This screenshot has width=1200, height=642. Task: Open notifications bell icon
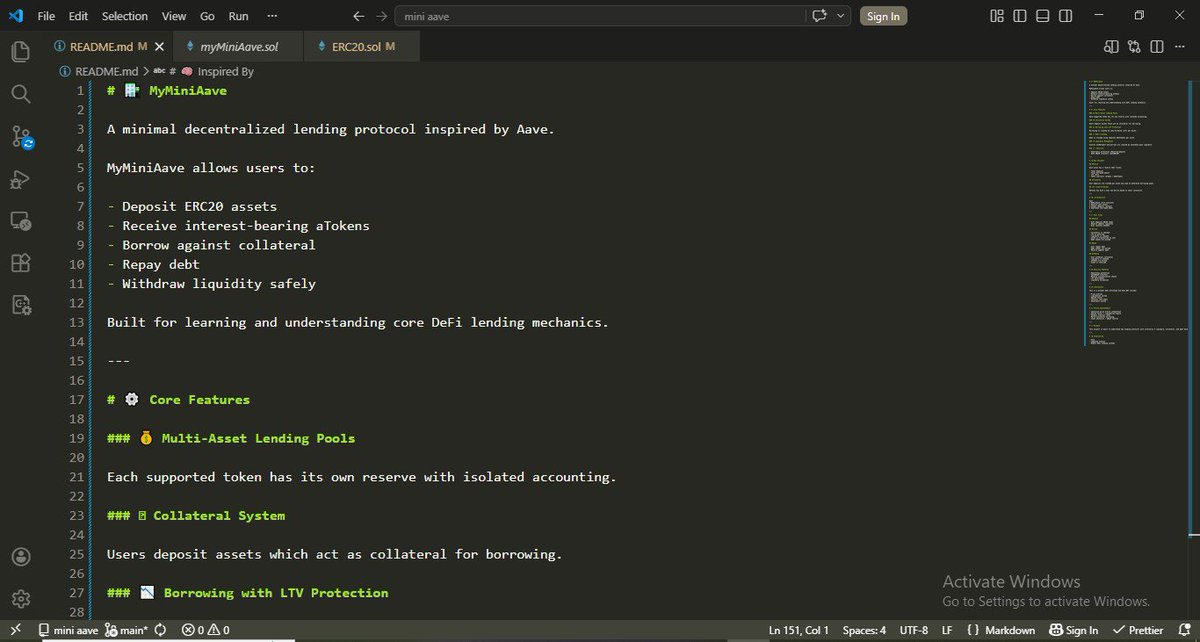coord(1184,630)
